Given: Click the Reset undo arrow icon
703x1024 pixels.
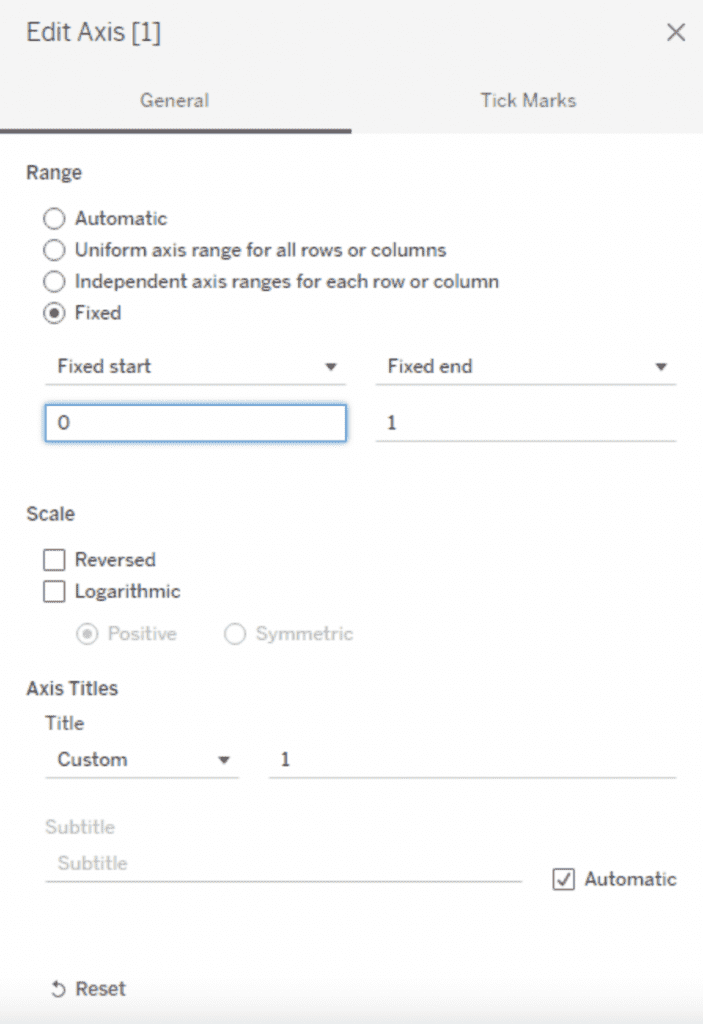Looking at the screenshot, I should 57,989.
